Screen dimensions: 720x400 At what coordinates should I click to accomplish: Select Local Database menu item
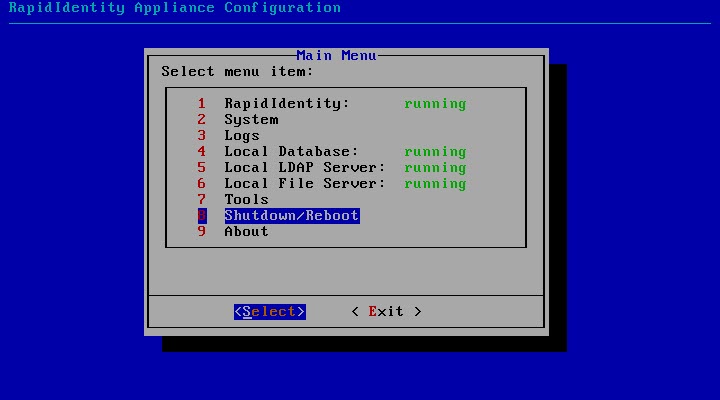coord(291,152)
